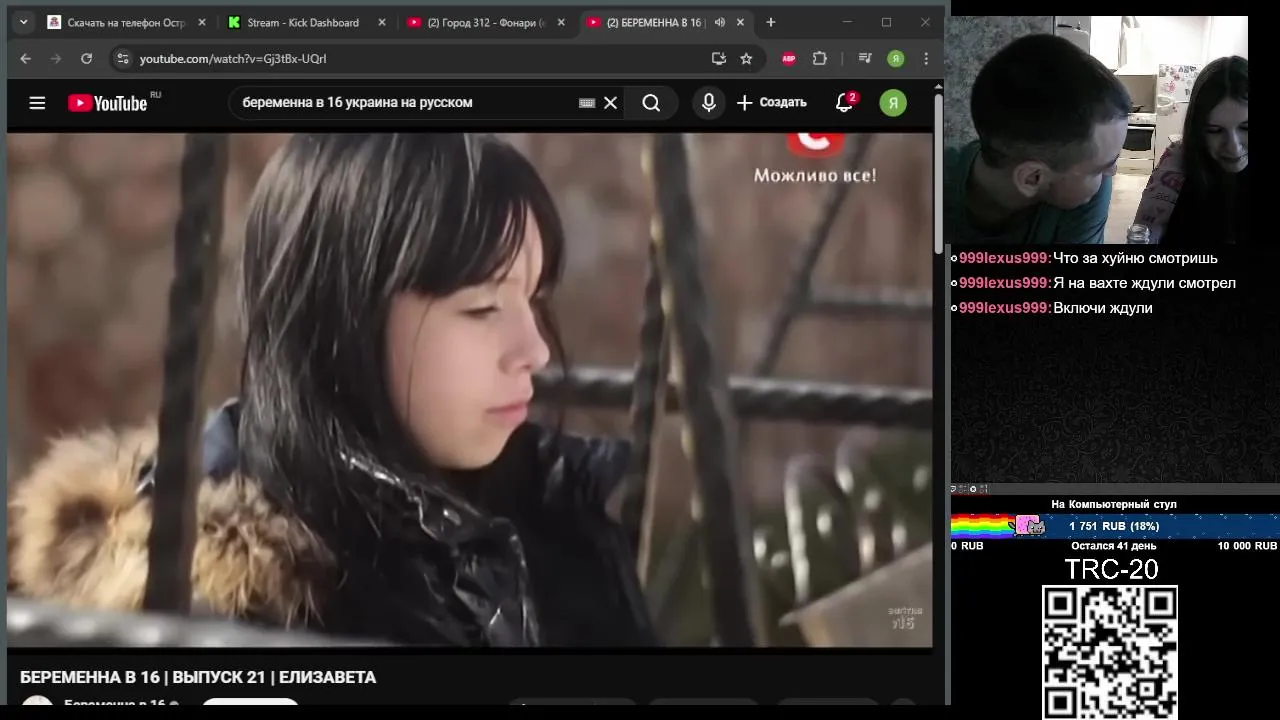Install app icon in address bar
The height and width of the screenshot is (720, 1280).
718,59
